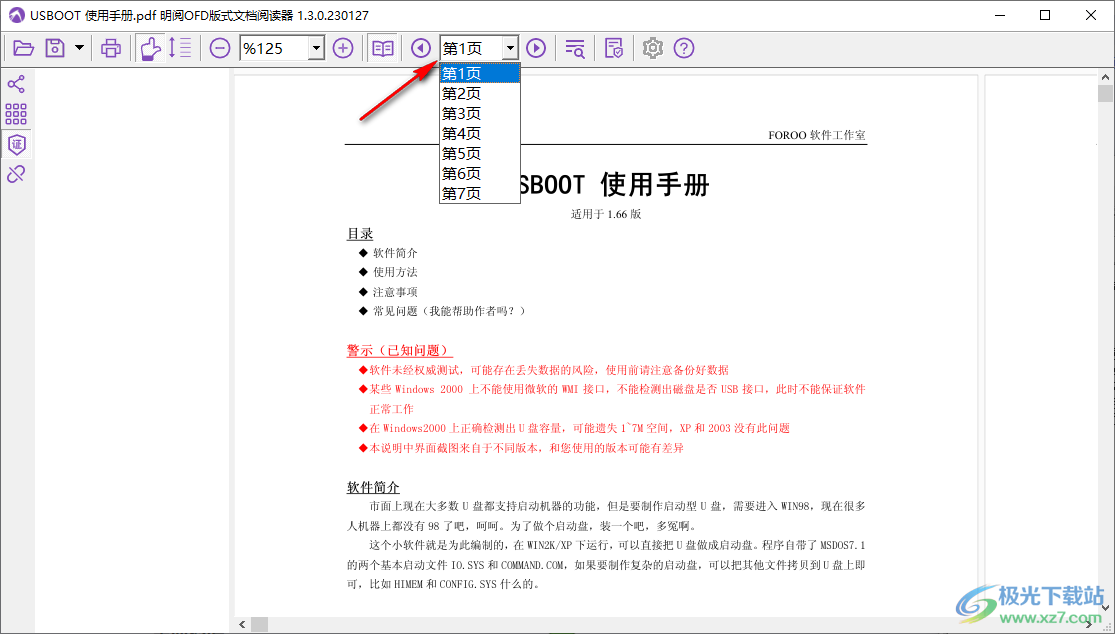Viewport: 1115px width, 634px height.
Task: Open the share/outline sidebar icon
Action: click(16, 84)
